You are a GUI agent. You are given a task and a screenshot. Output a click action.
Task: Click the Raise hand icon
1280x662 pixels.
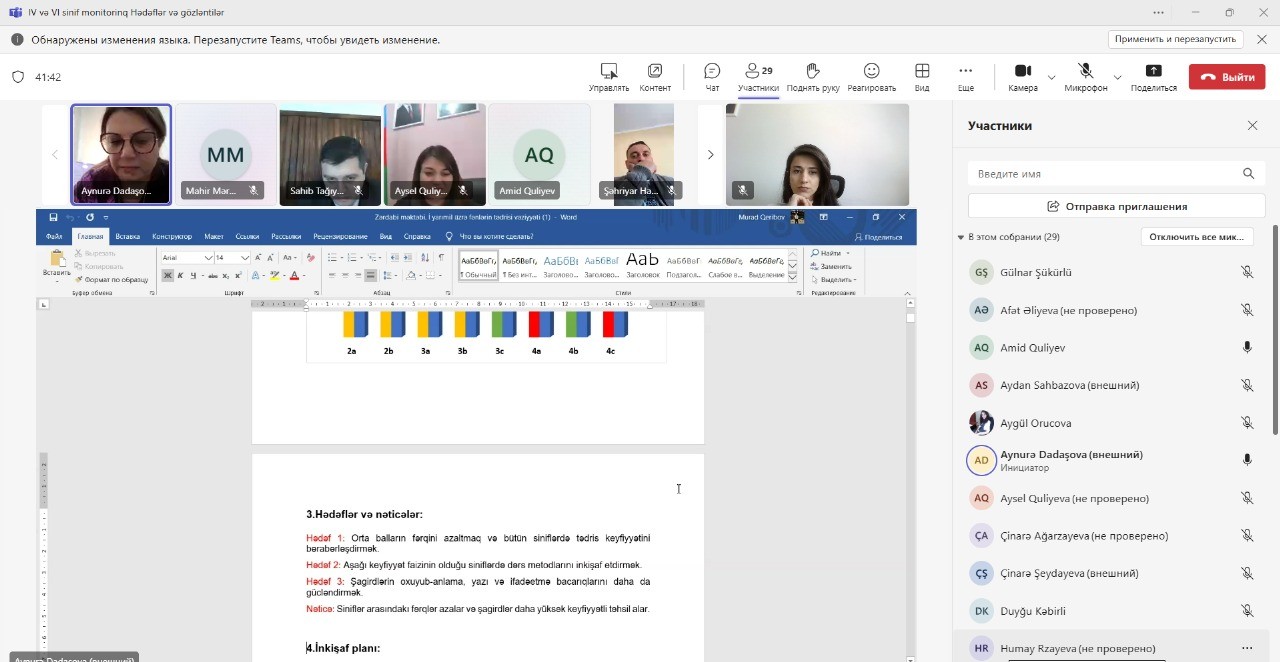tap(812, 71)
